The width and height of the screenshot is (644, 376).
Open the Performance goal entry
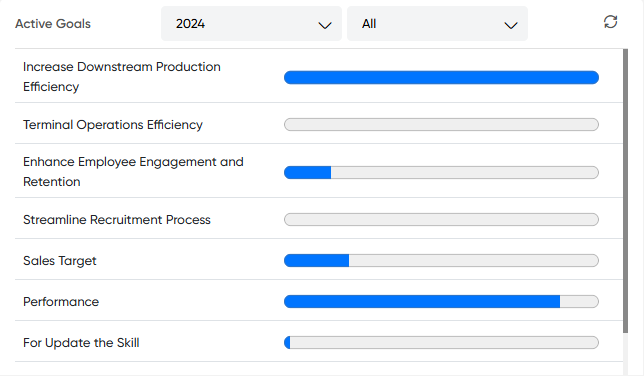click(61, 302)
